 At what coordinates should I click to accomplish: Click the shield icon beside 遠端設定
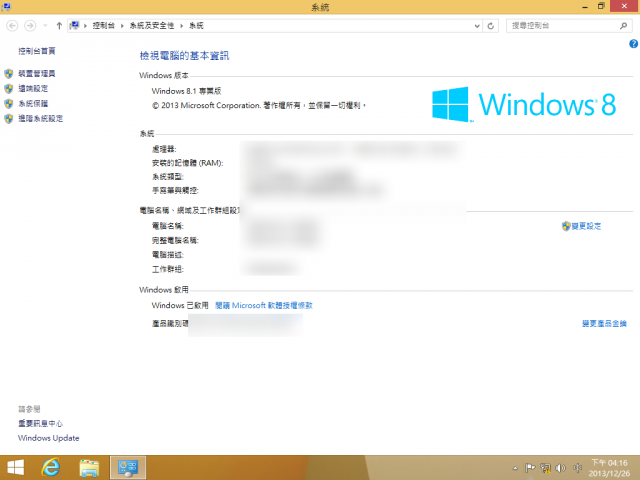9,89
